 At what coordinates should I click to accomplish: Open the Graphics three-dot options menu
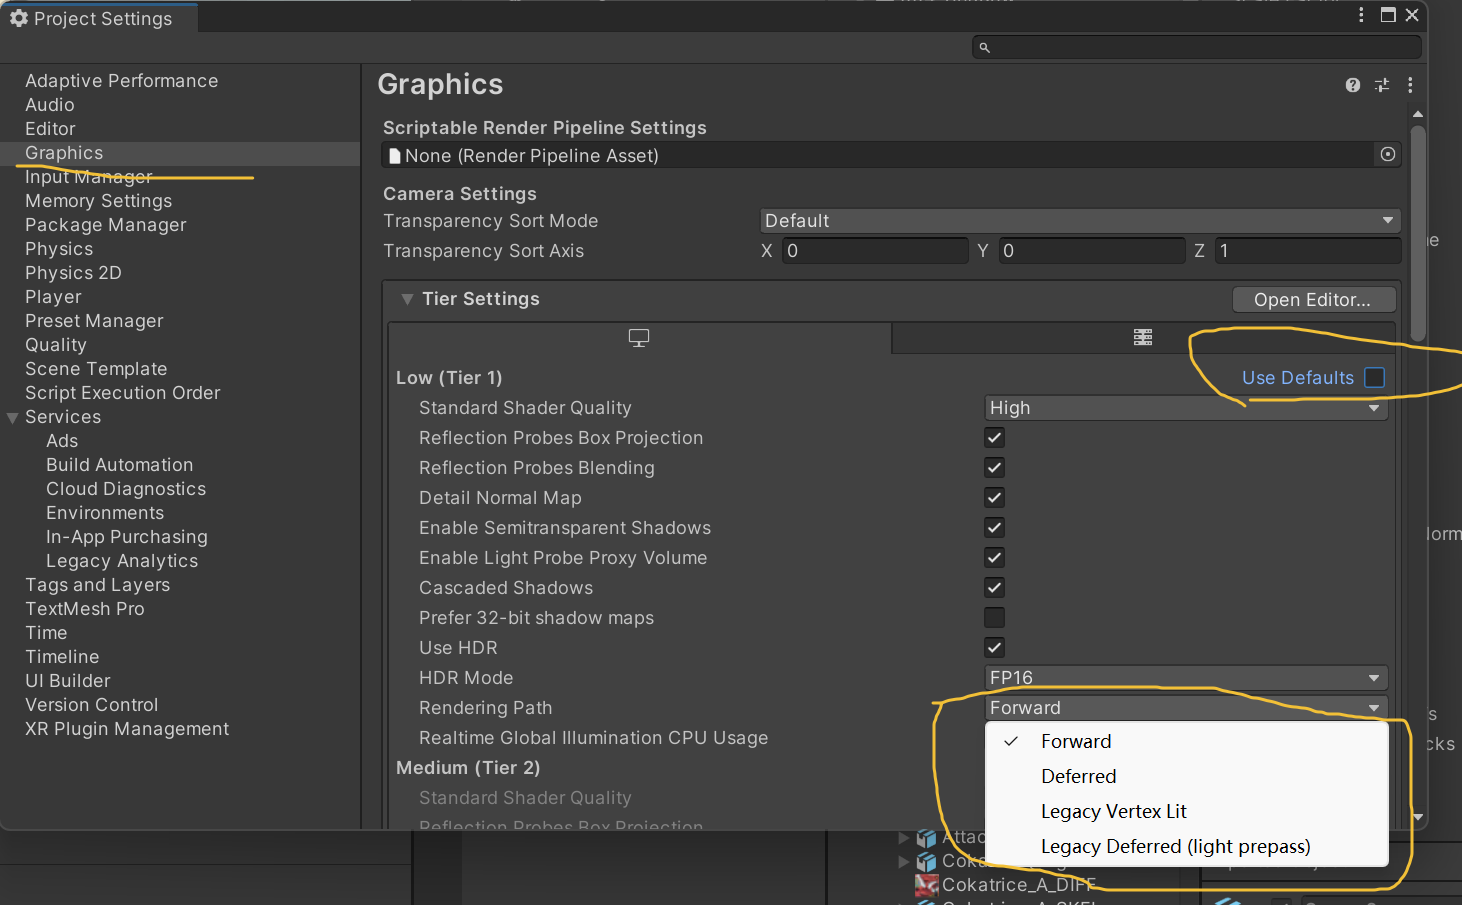coord(1410,85)
